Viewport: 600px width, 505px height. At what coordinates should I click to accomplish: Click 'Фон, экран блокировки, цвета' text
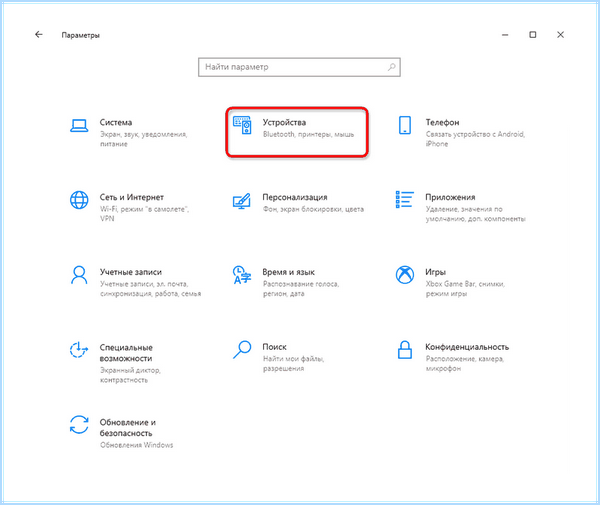pos(313,209)
